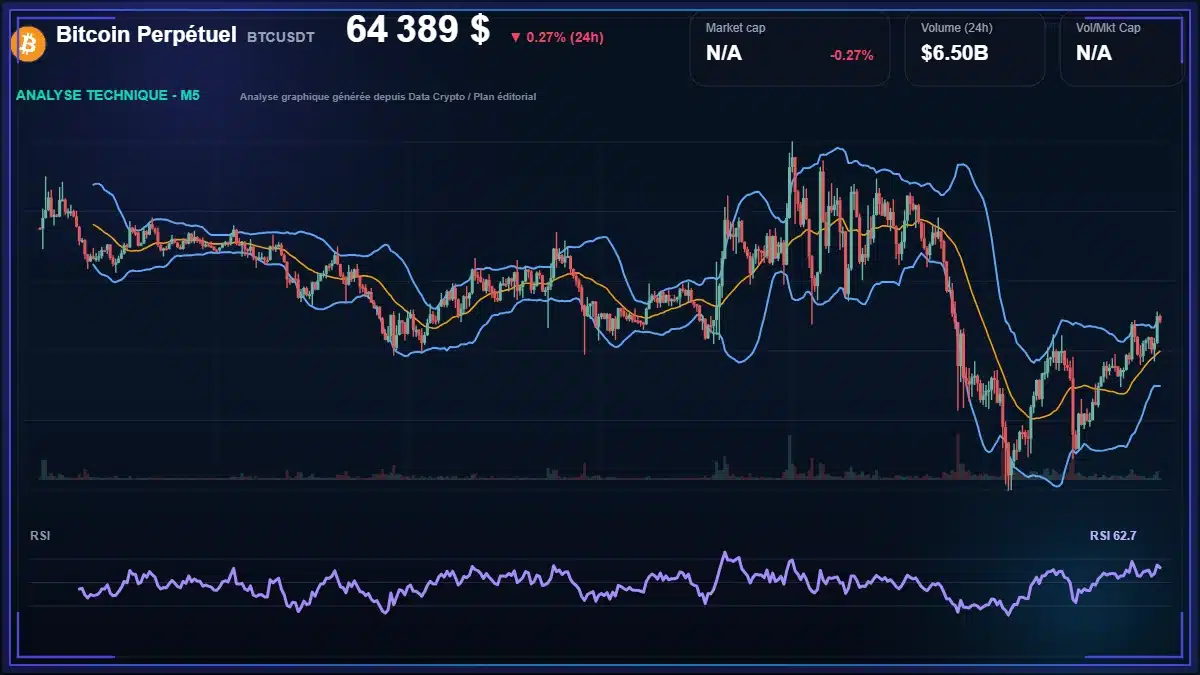Click the orange Bitcoin logo icon
The height and width of the screenshot is (675, 1200).
pyautogui.click(x=26, y=43)
